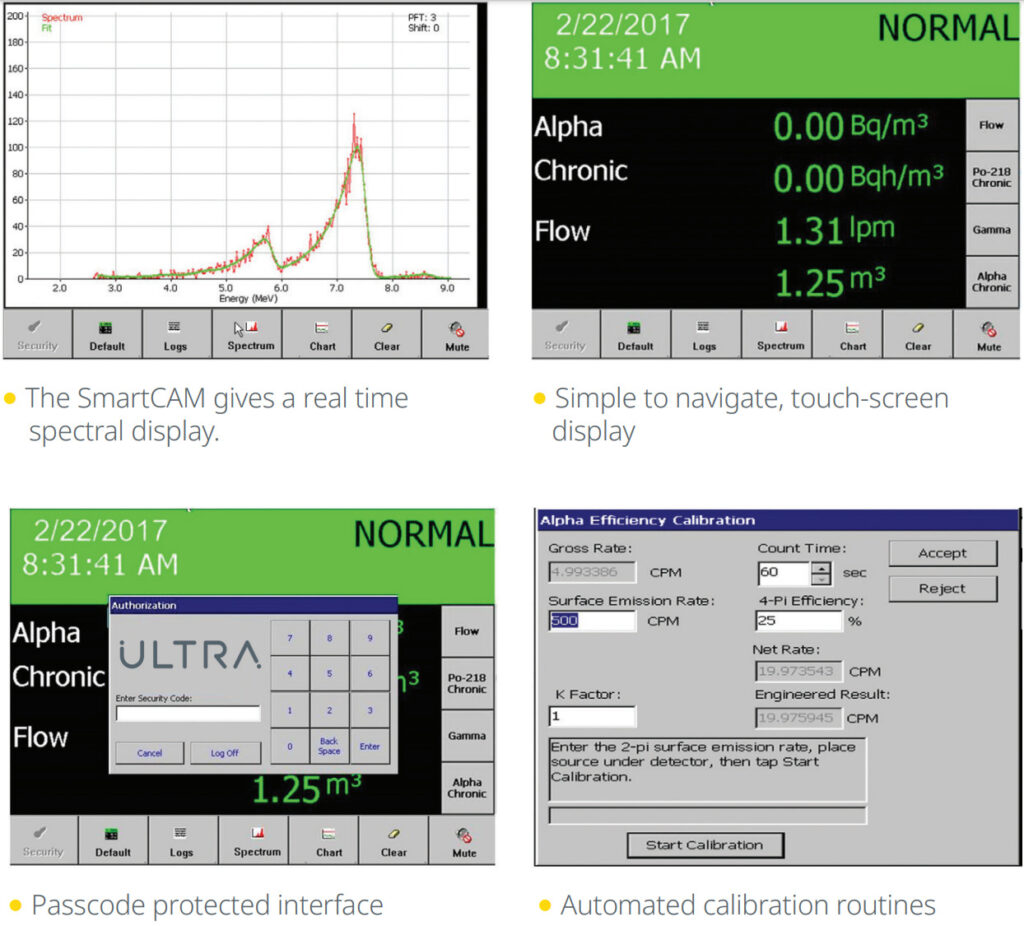This screenshot has width=1024, height=926.
Task: Tap the Security icon under the spectrum graph
Action: click(x=37, y=334)
